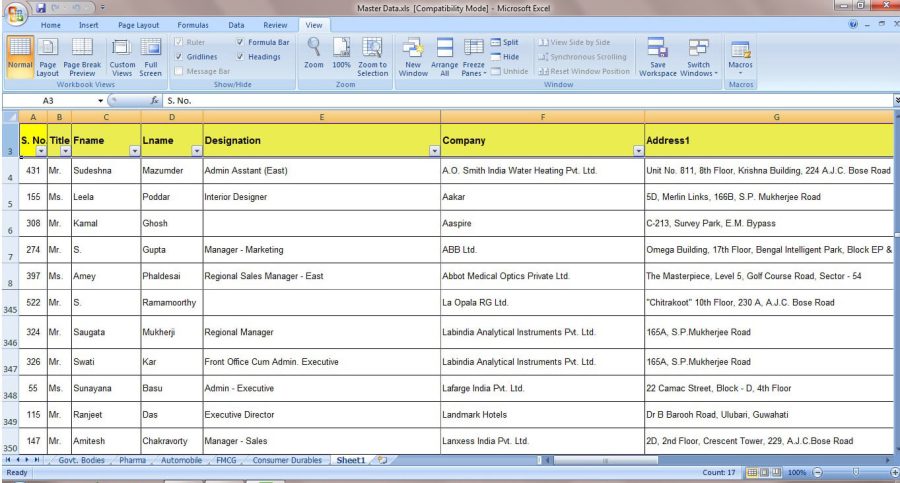
Task: Open the Page Layout ribbon tab
Action: pyautogui.click(x=138, y=25)
